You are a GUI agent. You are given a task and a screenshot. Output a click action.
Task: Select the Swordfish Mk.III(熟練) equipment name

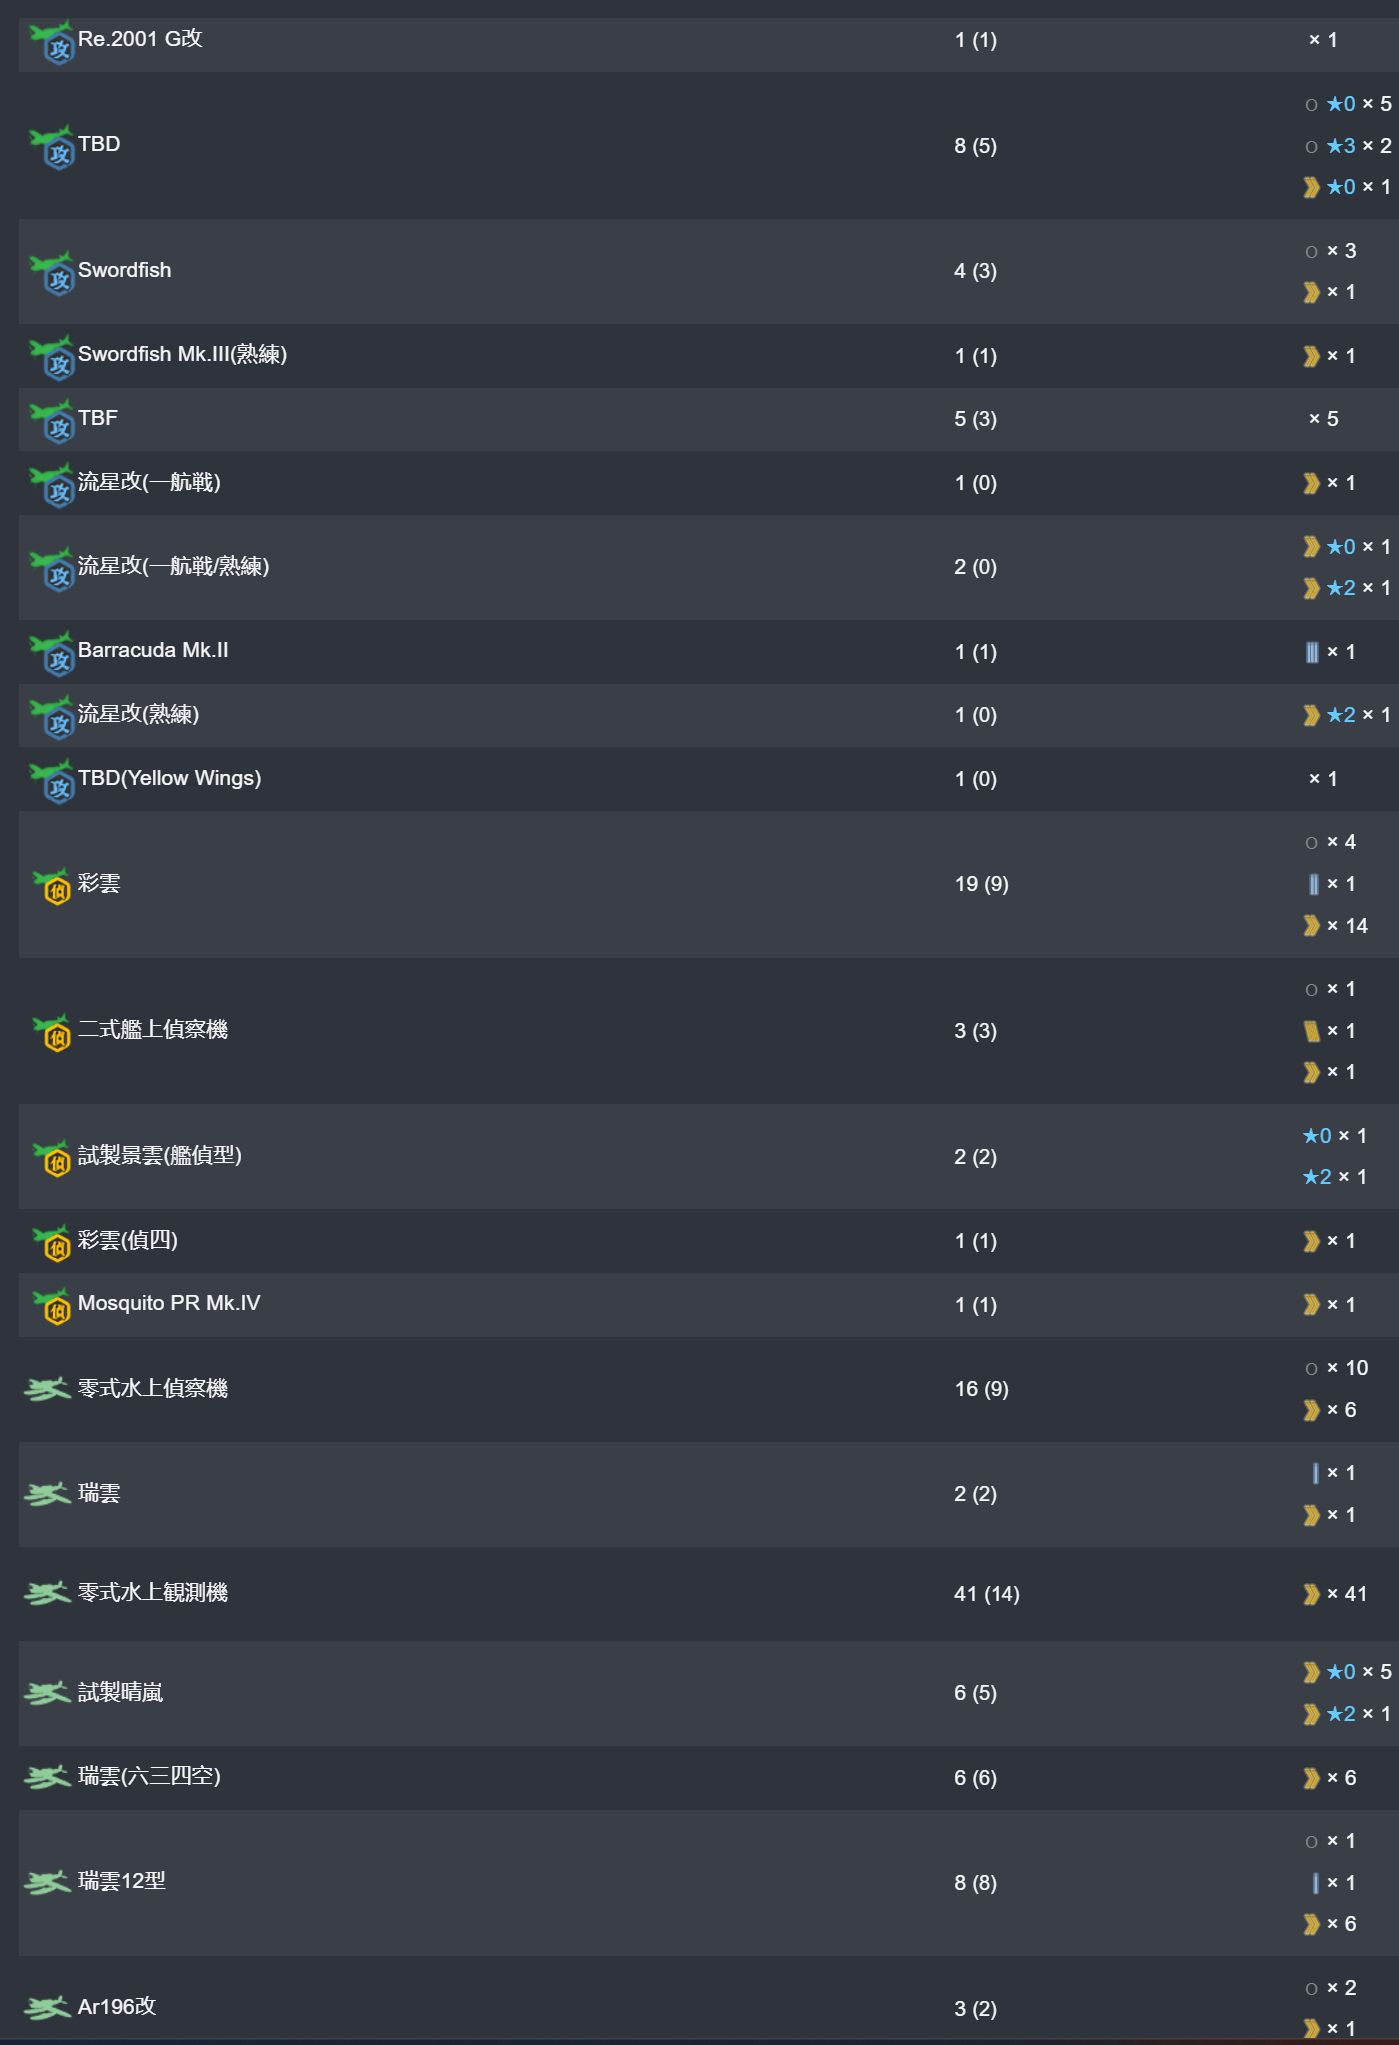click(x=182, y=354)
